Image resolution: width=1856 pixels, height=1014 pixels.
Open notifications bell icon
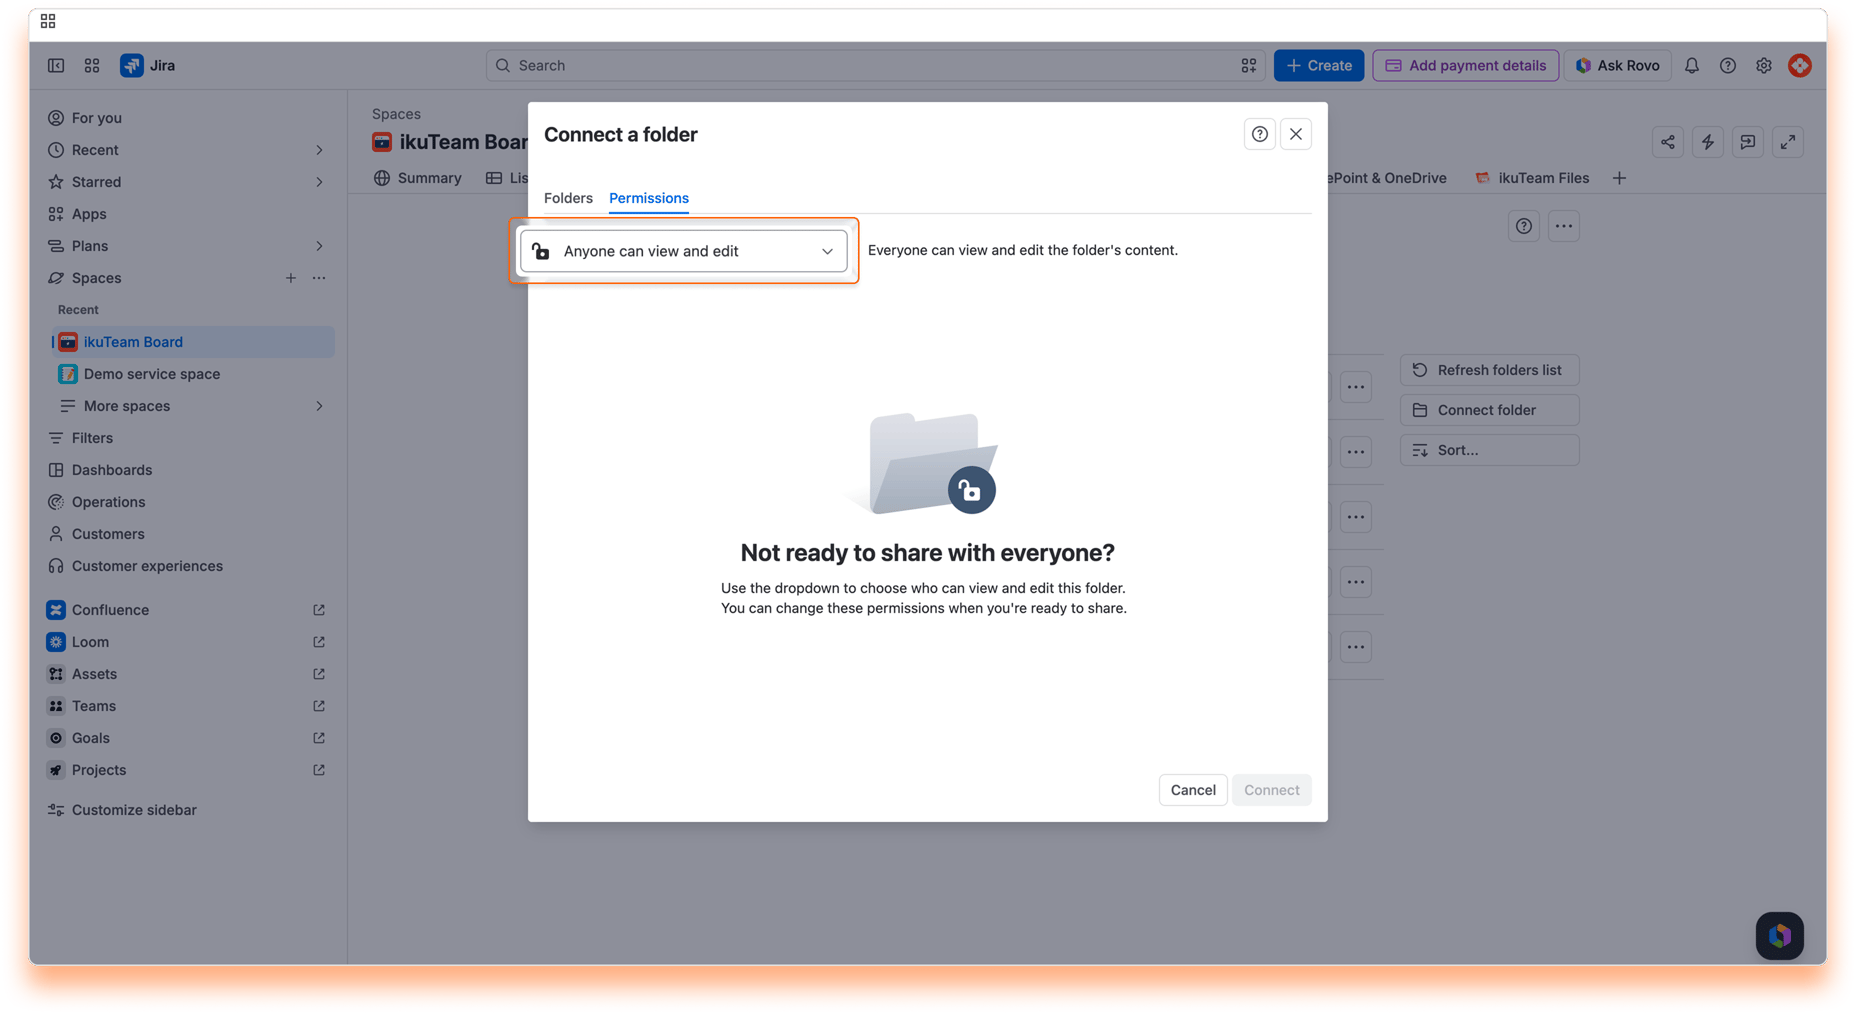(x=1691, y=65)
